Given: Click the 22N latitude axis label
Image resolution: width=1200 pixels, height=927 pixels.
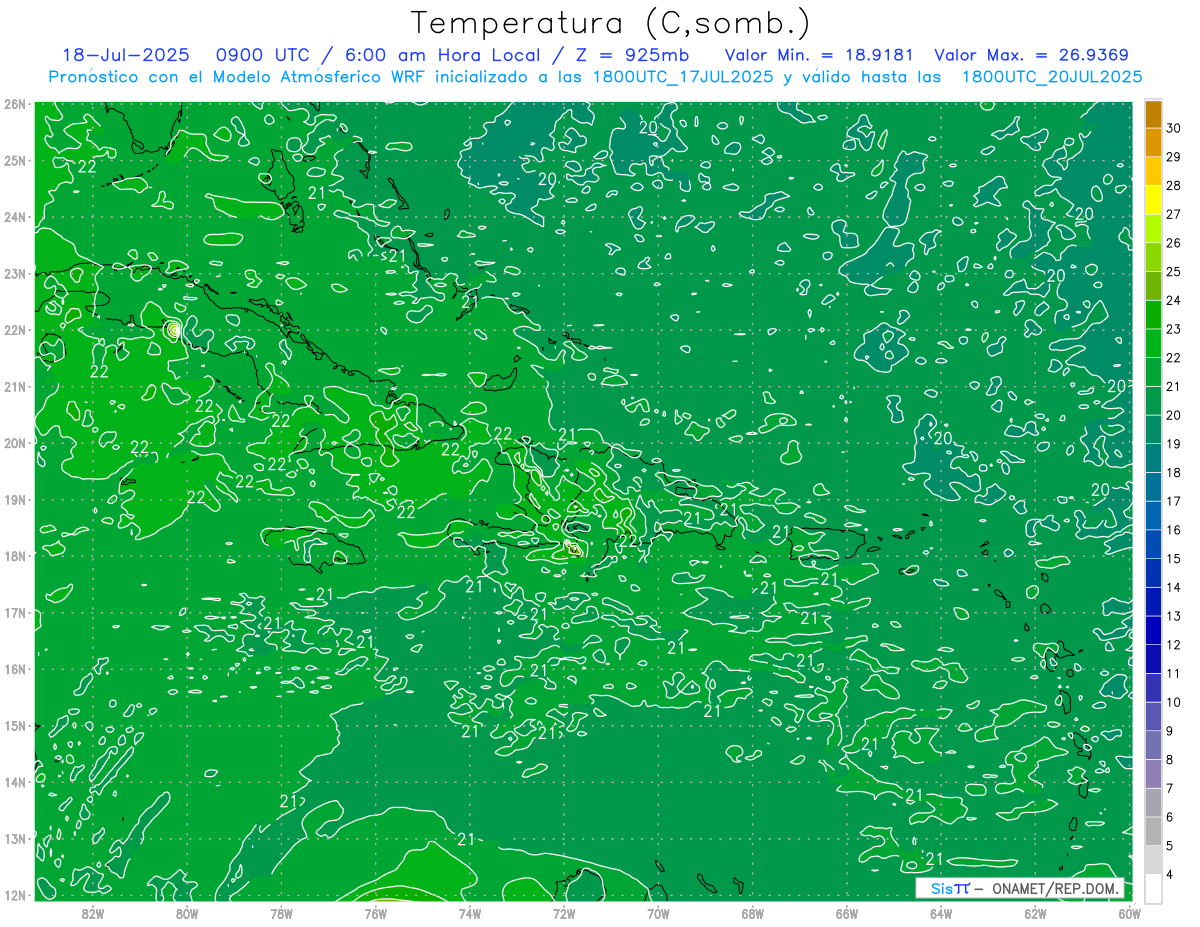Looking at the screenshot, I should click(x=14, y=330).
